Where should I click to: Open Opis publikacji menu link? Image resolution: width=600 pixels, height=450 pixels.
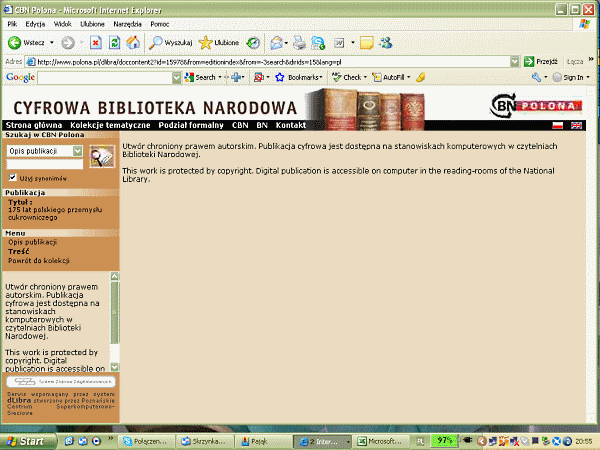click(33, 242)
